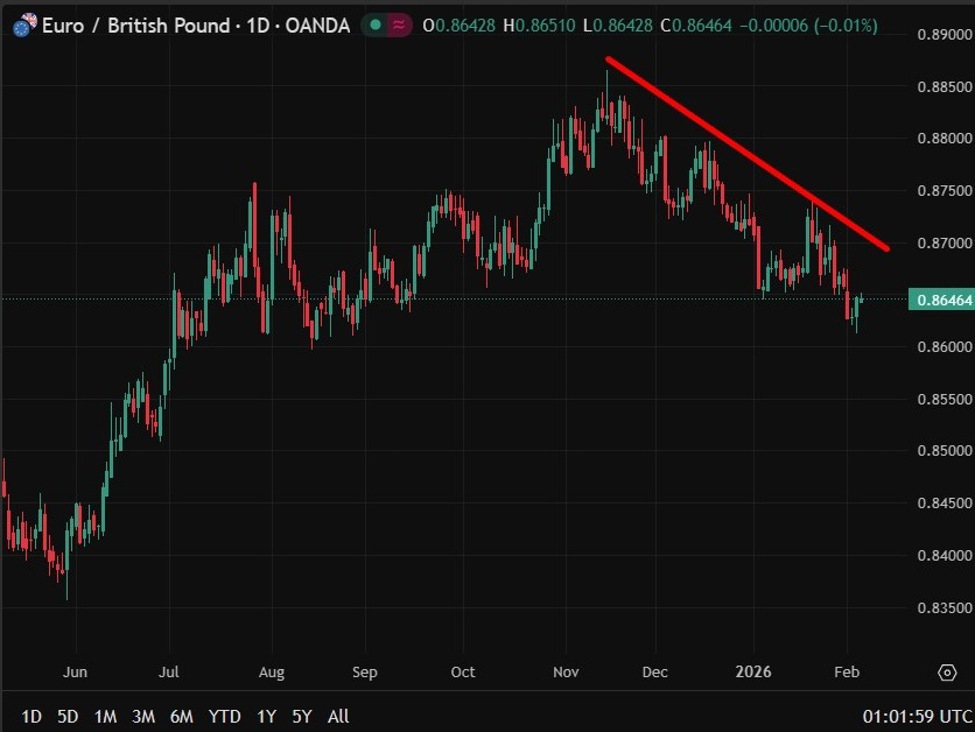Click the 2026 label on time axis

point(752,672)
